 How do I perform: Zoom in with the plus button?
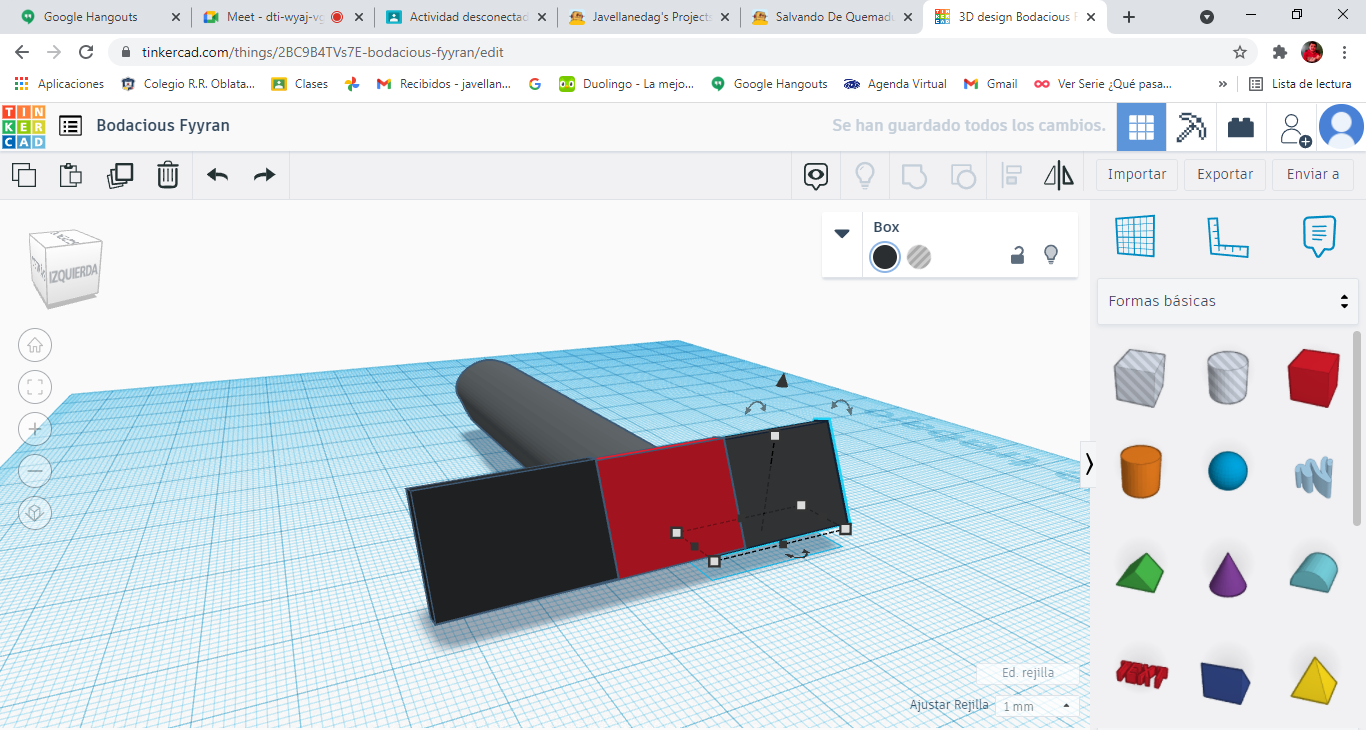point(35,429)
